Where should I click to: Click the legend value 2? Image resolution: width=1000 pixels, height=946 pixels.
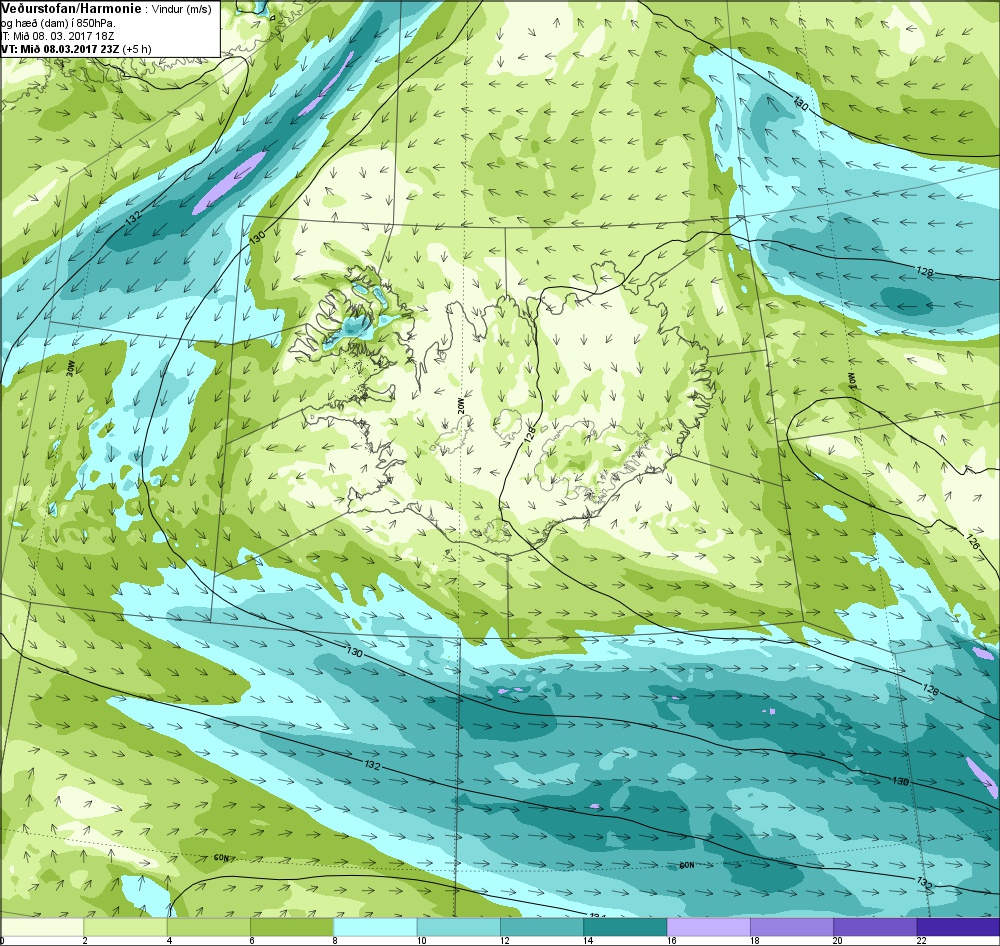click(84, 940)
